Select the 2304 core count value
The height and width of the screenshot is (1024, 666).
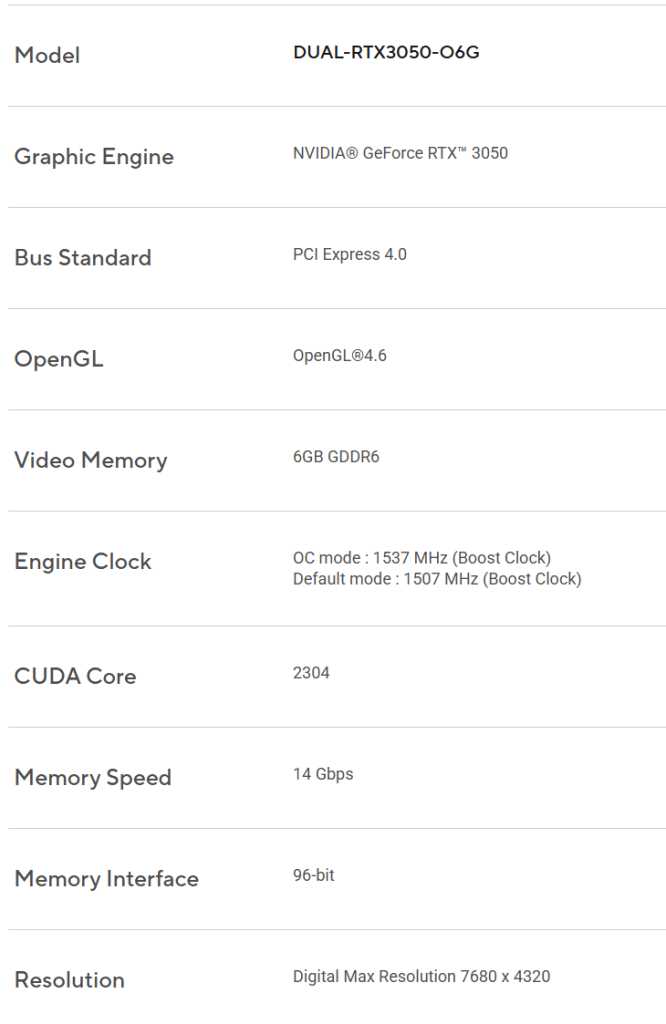tap(311, 673)
